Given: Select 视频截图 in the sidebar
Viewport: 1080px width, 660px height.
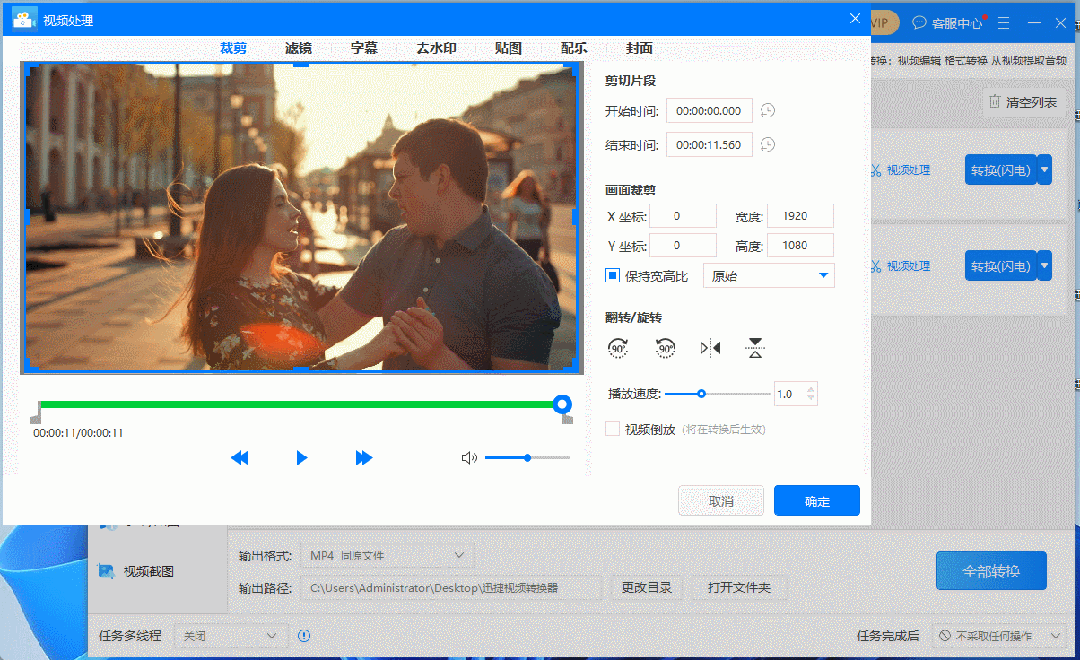Looking at the screenshot, I should [136, 571].
